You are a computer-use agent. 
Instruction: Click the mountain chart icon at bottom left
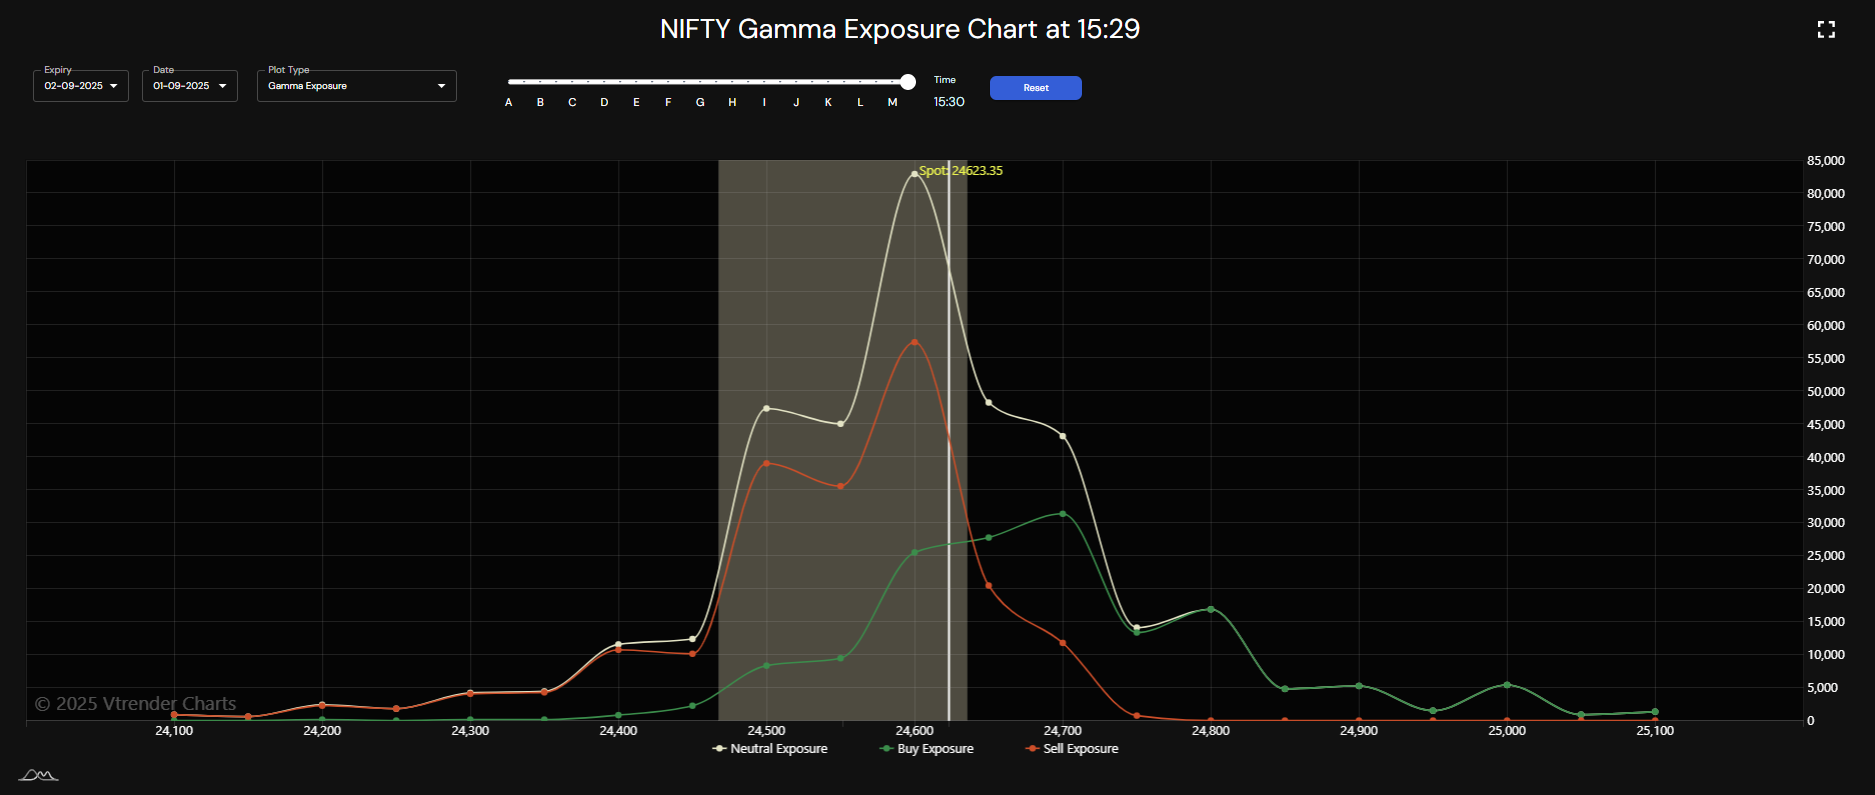[x=39, y=775]
